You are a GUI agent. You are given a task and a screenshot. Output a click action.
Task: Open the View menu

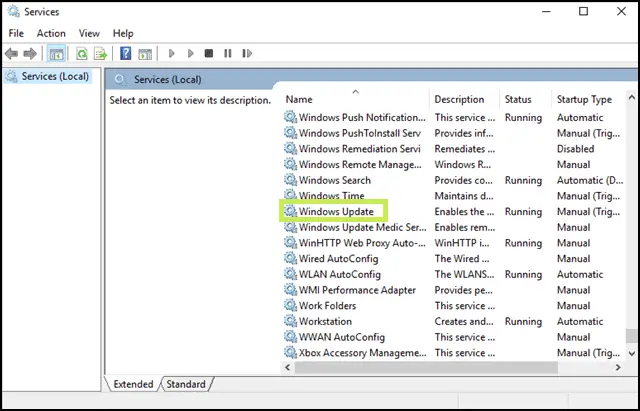[x=89, y=33]
